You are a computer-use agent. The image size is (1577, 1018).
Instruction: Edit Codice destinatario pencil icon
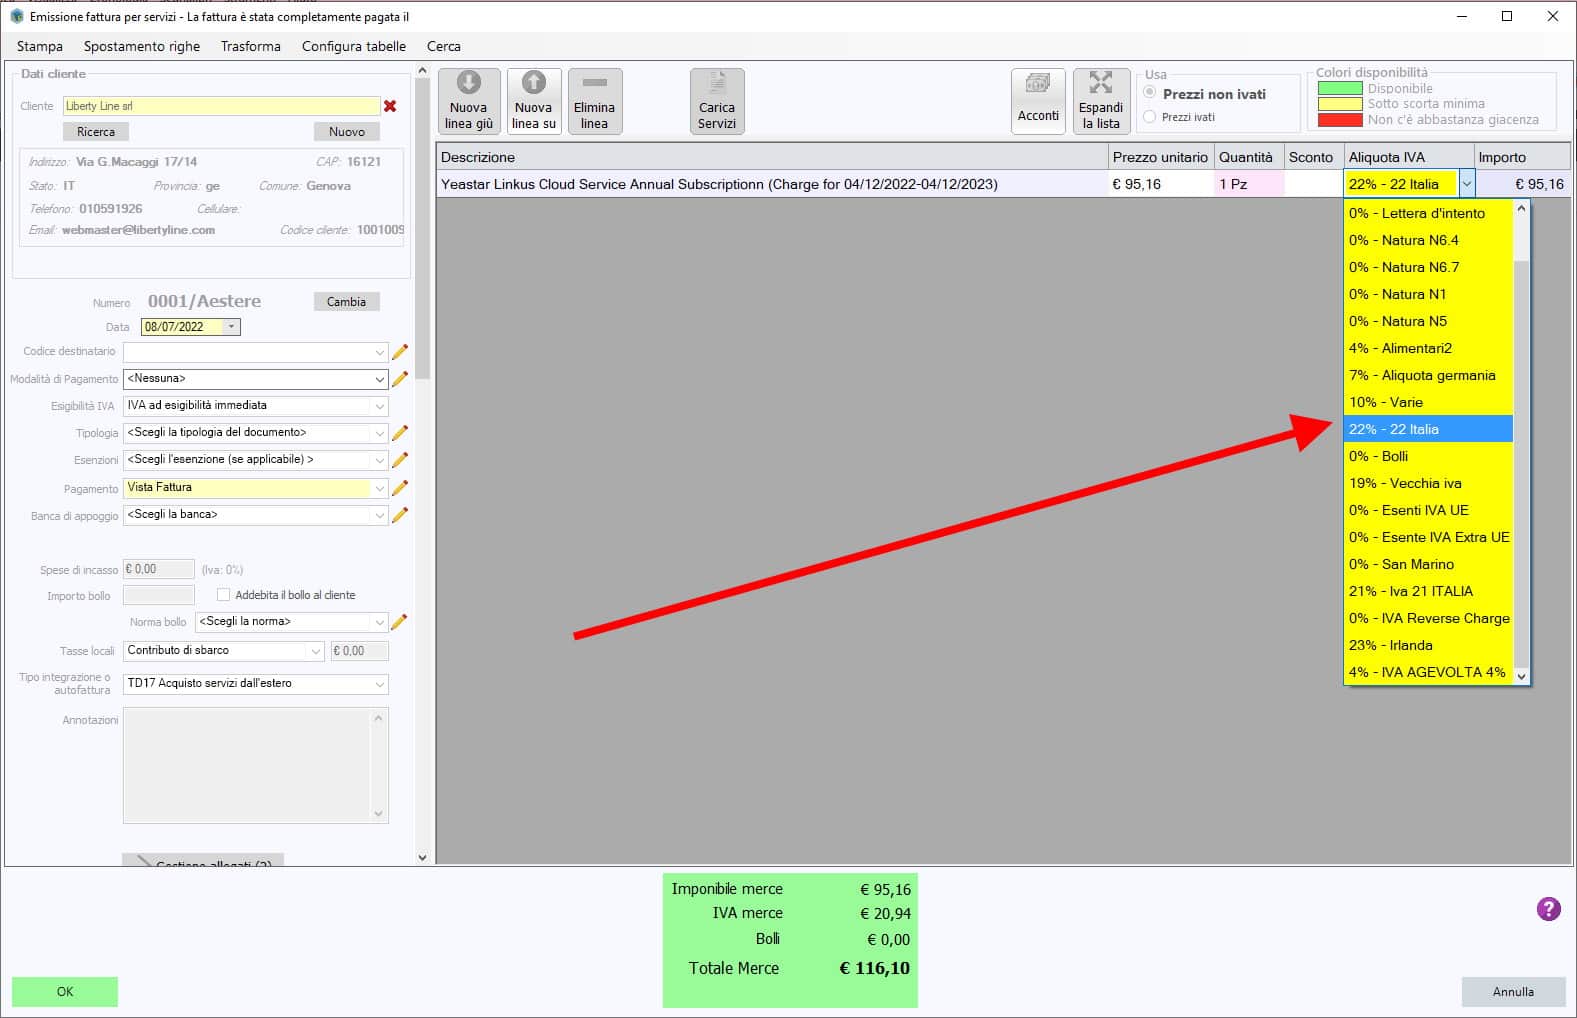[x=399, y=352]
